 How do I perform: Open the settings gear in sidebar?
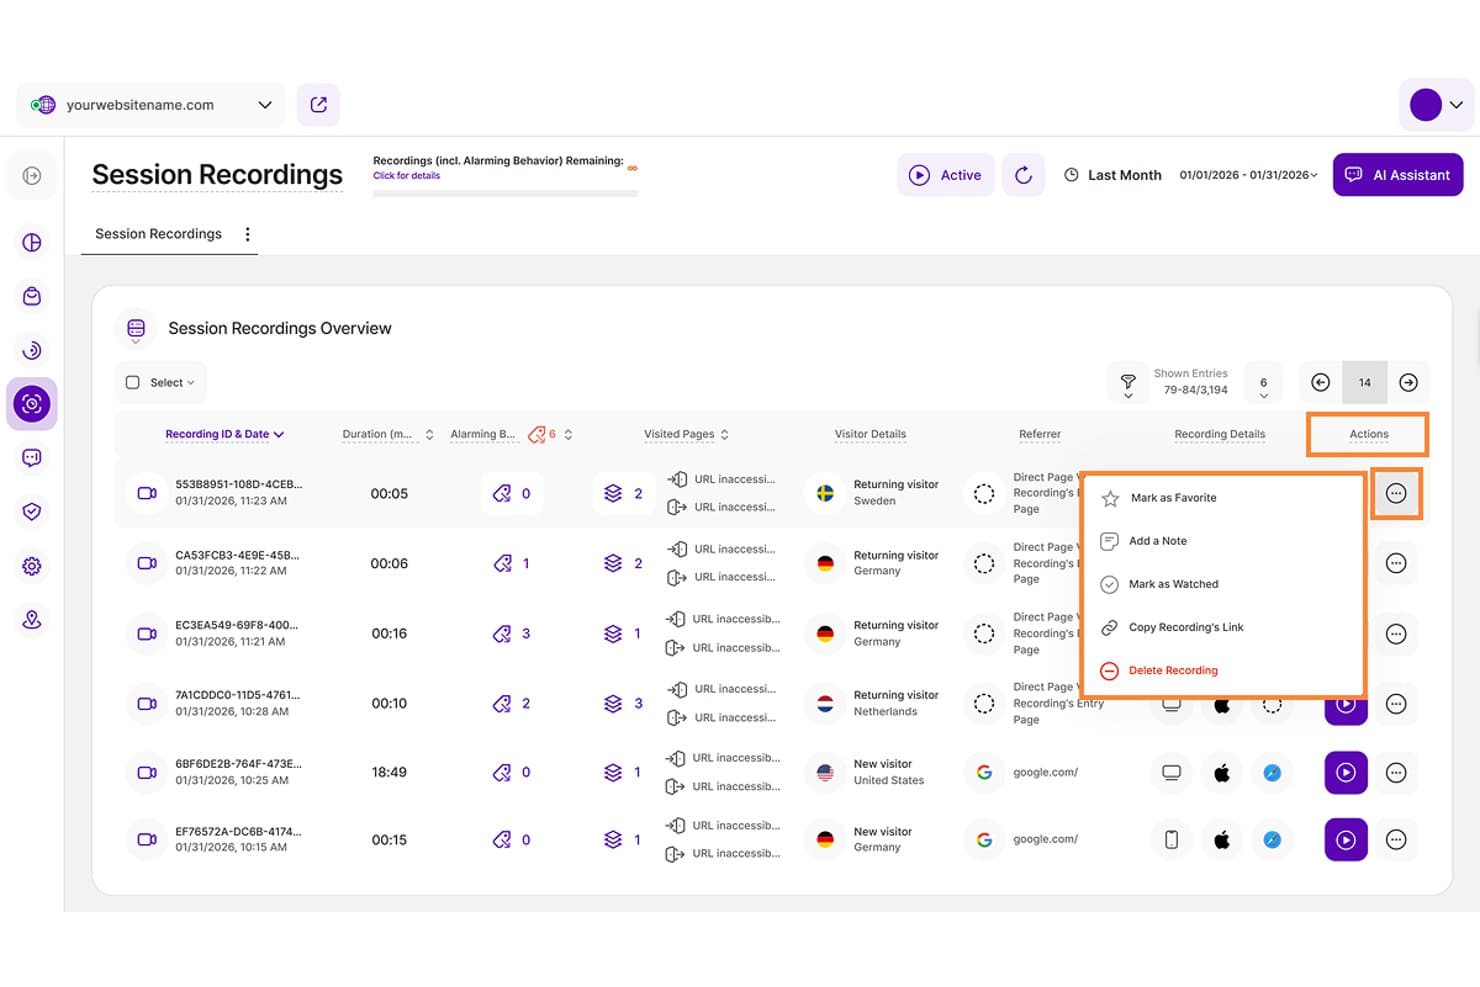tap(32, 566)
